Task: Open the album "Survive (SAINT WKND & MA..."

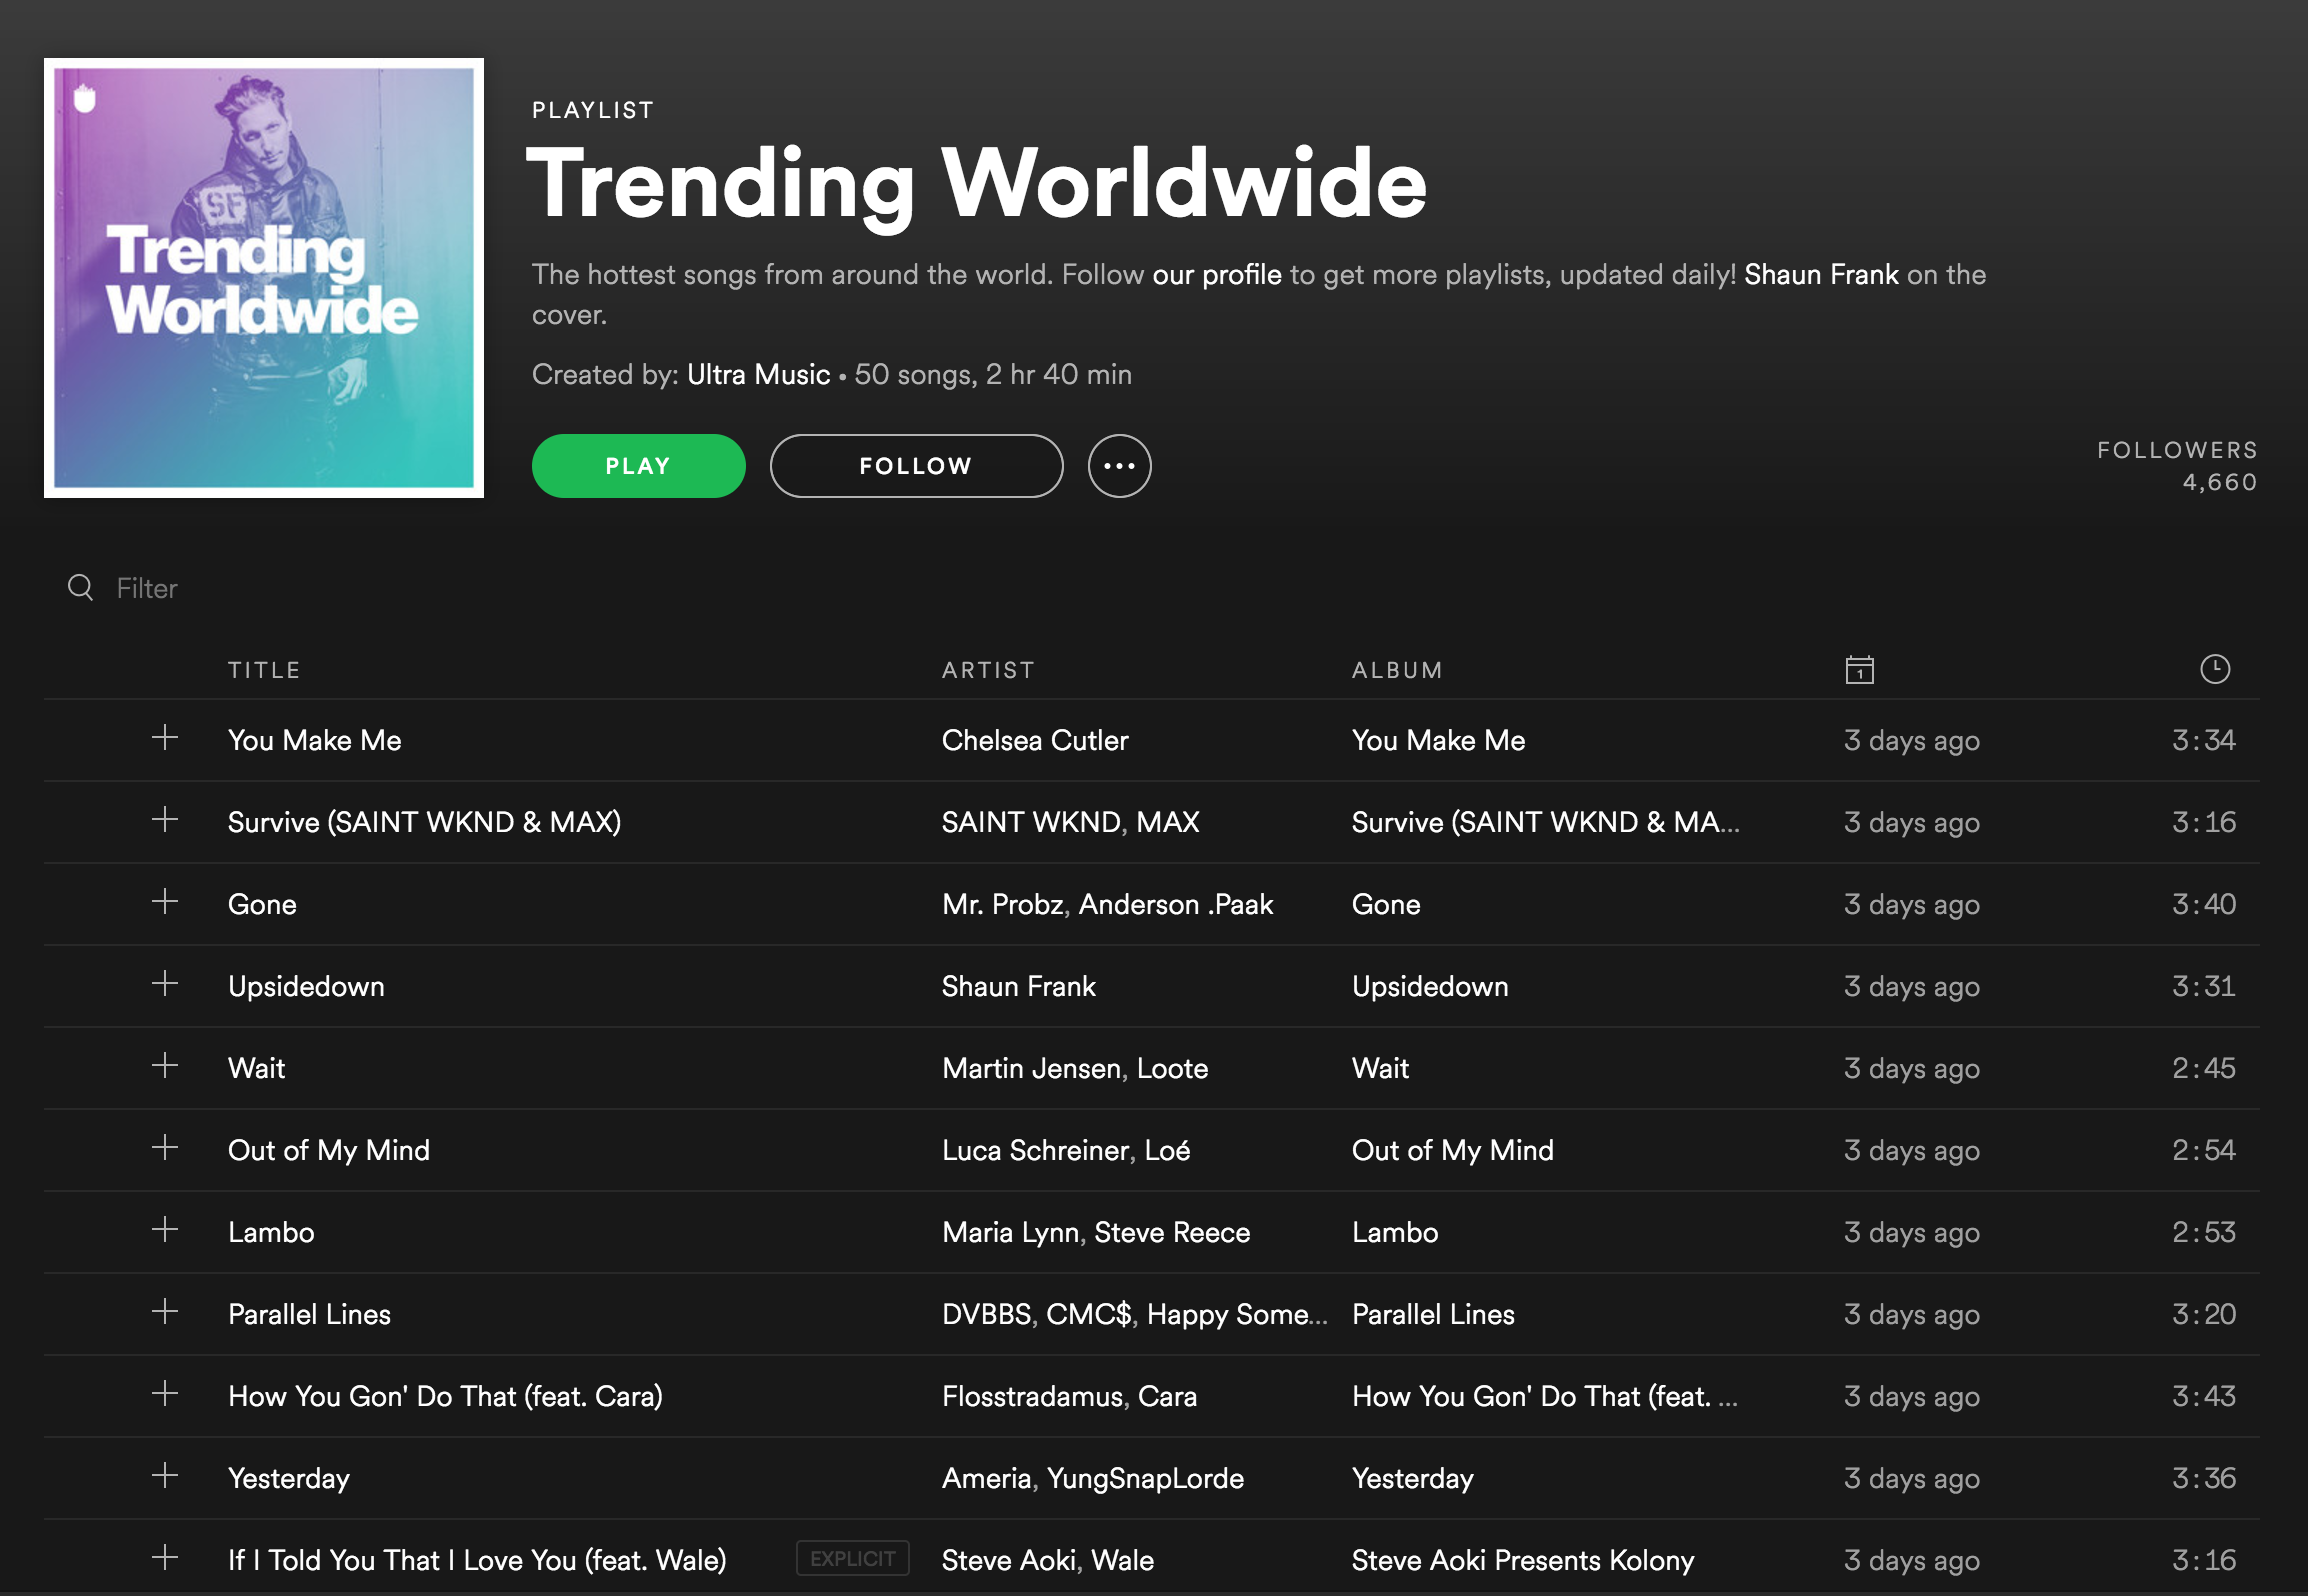Action: (1545, 823)
